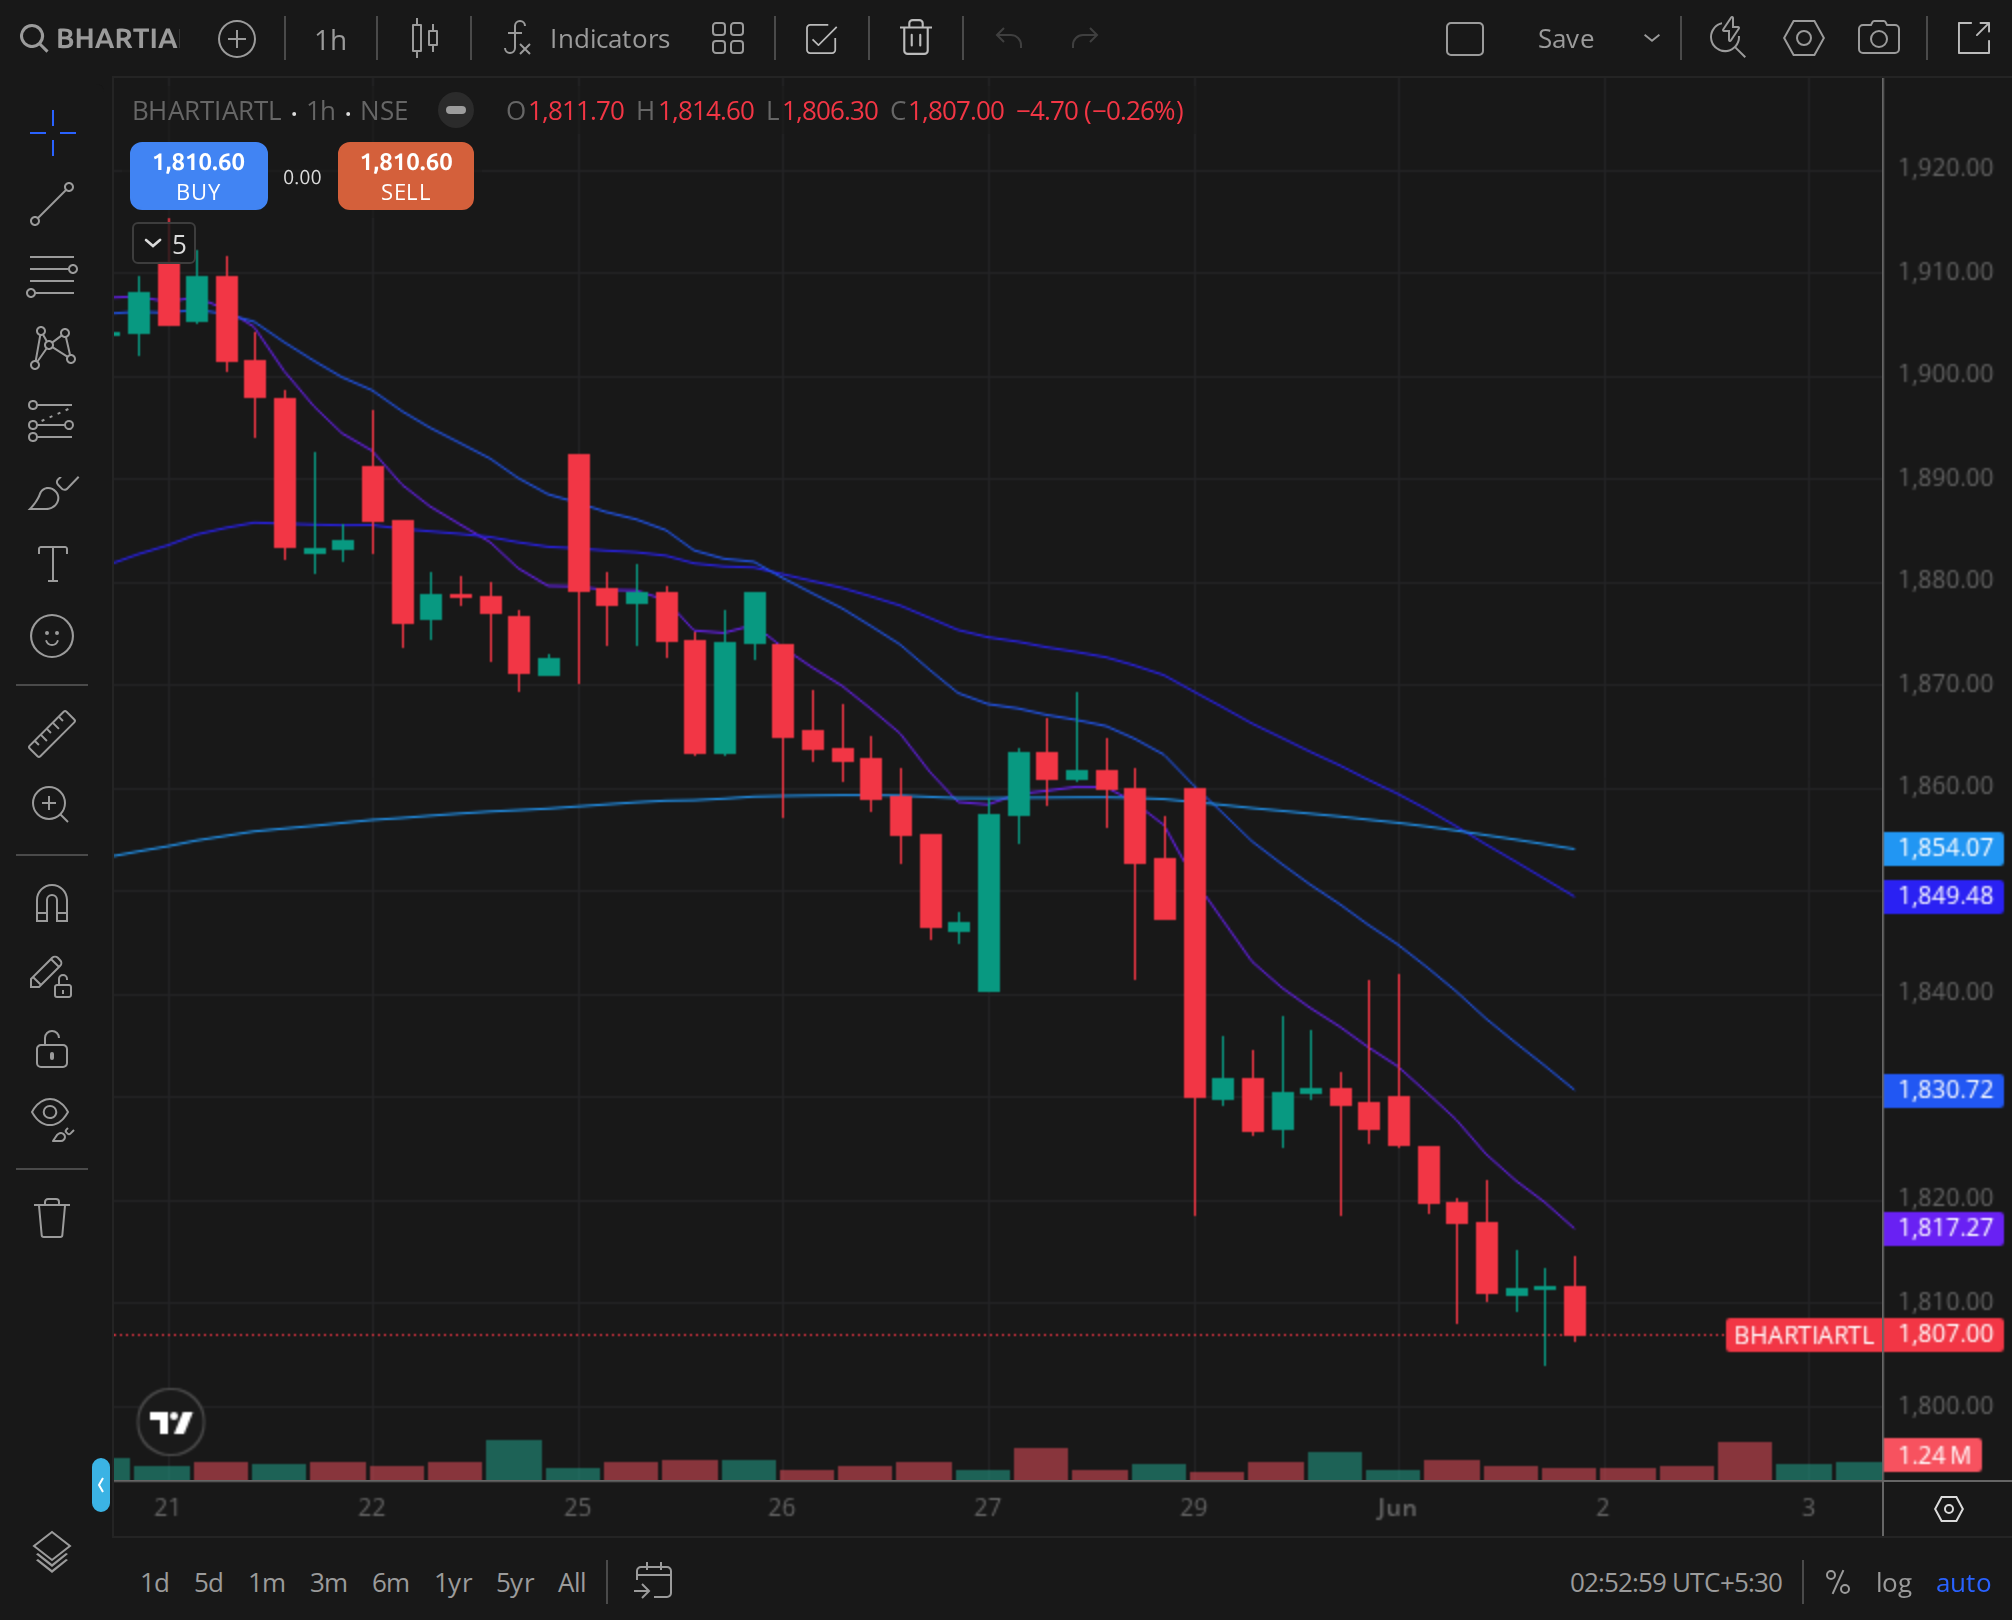Viewport: 2012px width, 1620px height.
Task: Toggle log scale mode
Action: click(1893, 1583)
